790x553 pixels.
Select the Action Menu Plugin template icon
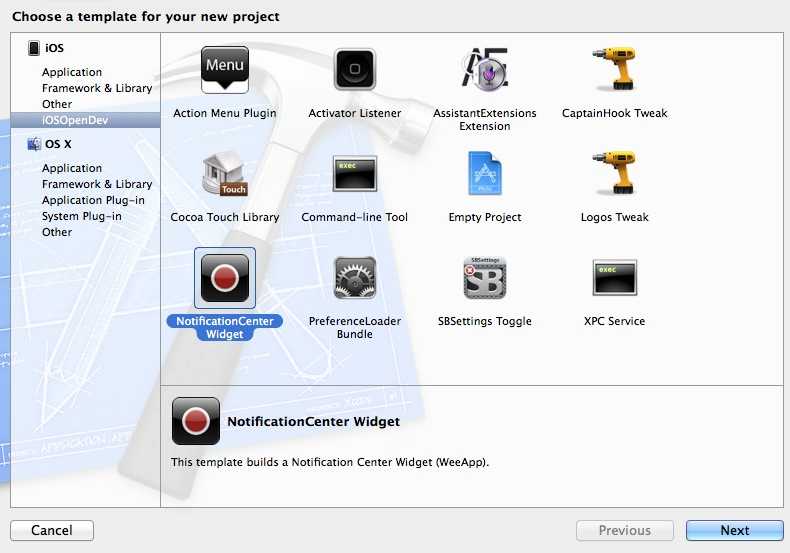[225, 70]
